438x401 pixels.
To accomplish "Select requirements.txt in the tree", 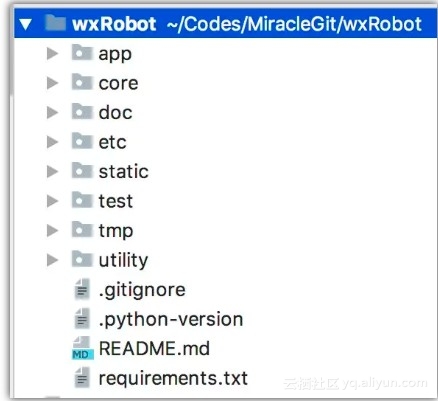I will [173, 378].
